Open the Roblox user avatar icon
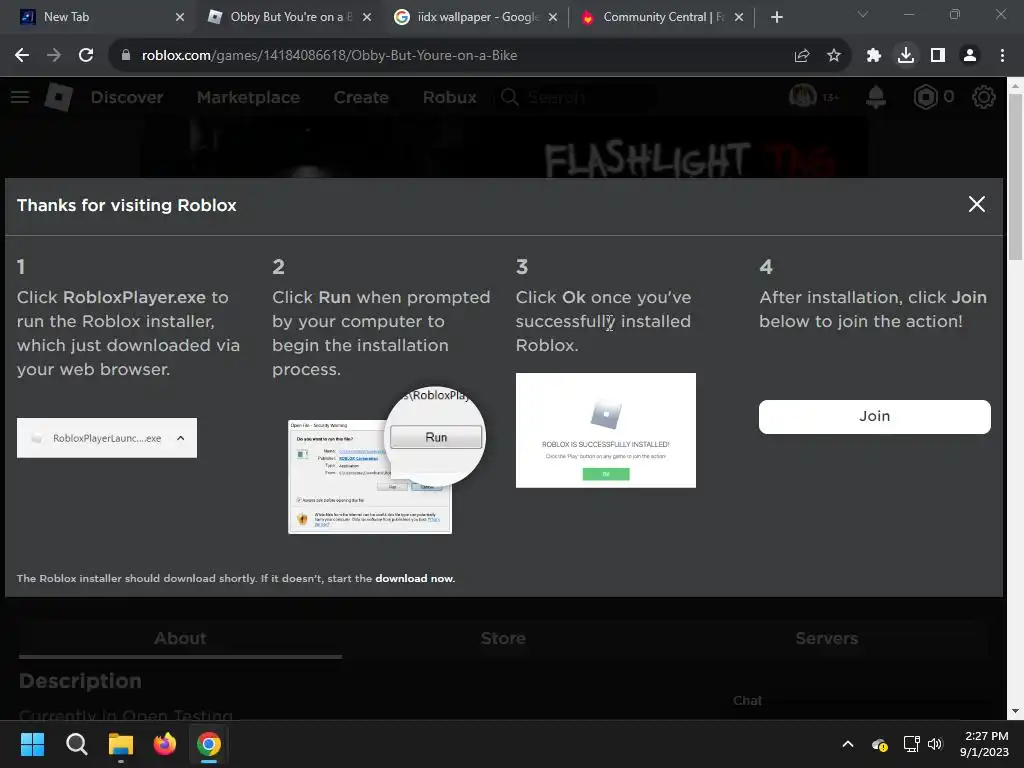Image resolution: width=1024 pixels, height=768 pixels. [802, 97]
